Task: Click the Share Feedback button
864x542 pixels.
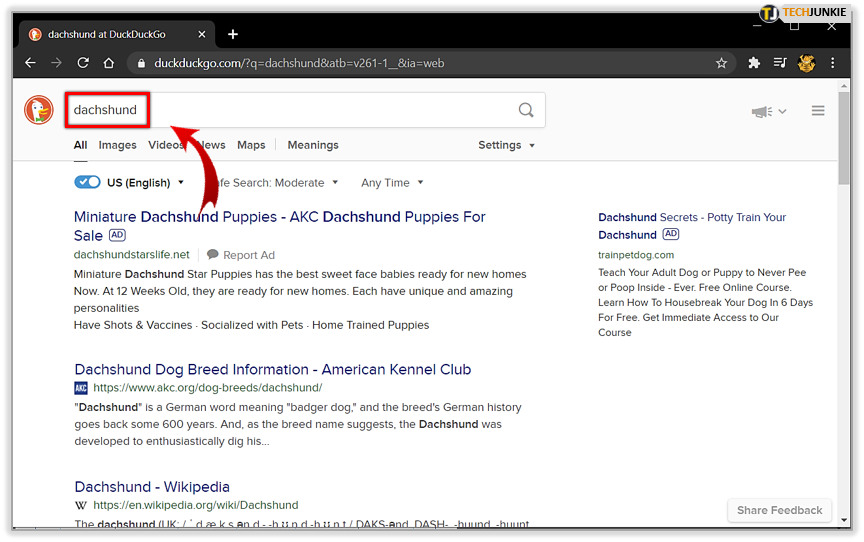Action: (x=779, y=510)
